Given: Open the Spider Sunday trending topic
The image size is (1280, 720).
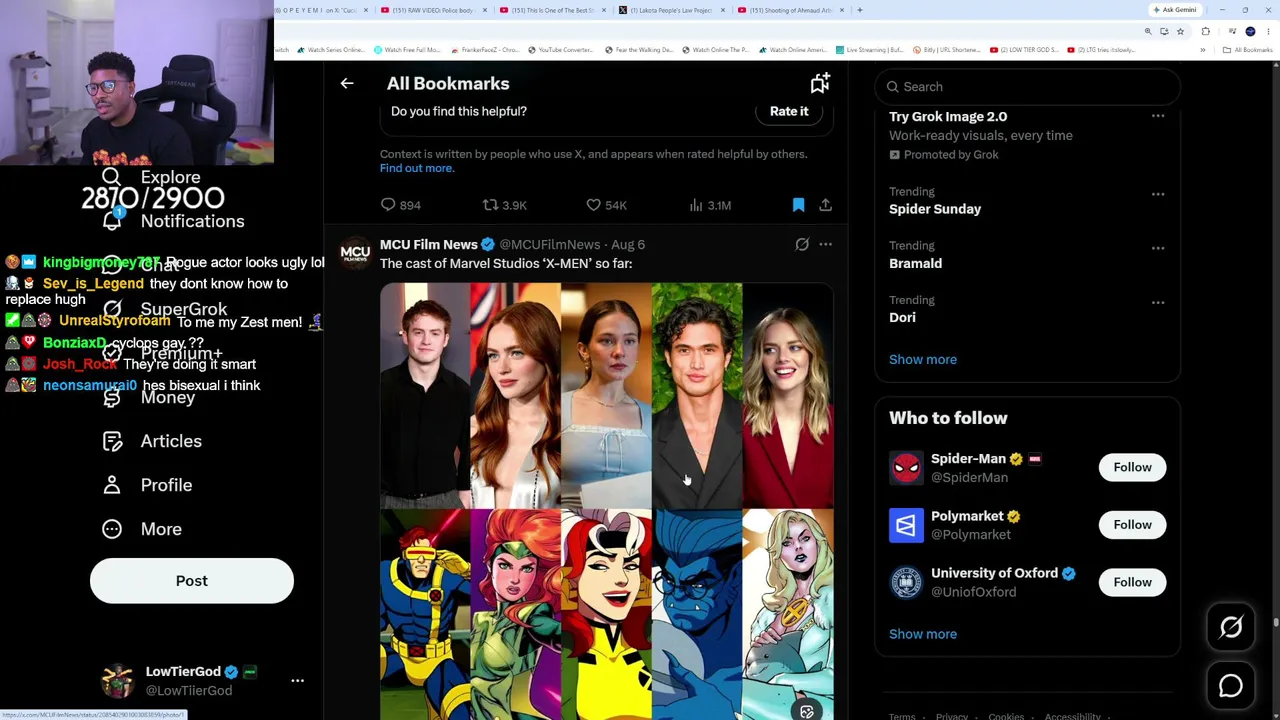Looking at the screenshot, I should (x=935, y=209).
